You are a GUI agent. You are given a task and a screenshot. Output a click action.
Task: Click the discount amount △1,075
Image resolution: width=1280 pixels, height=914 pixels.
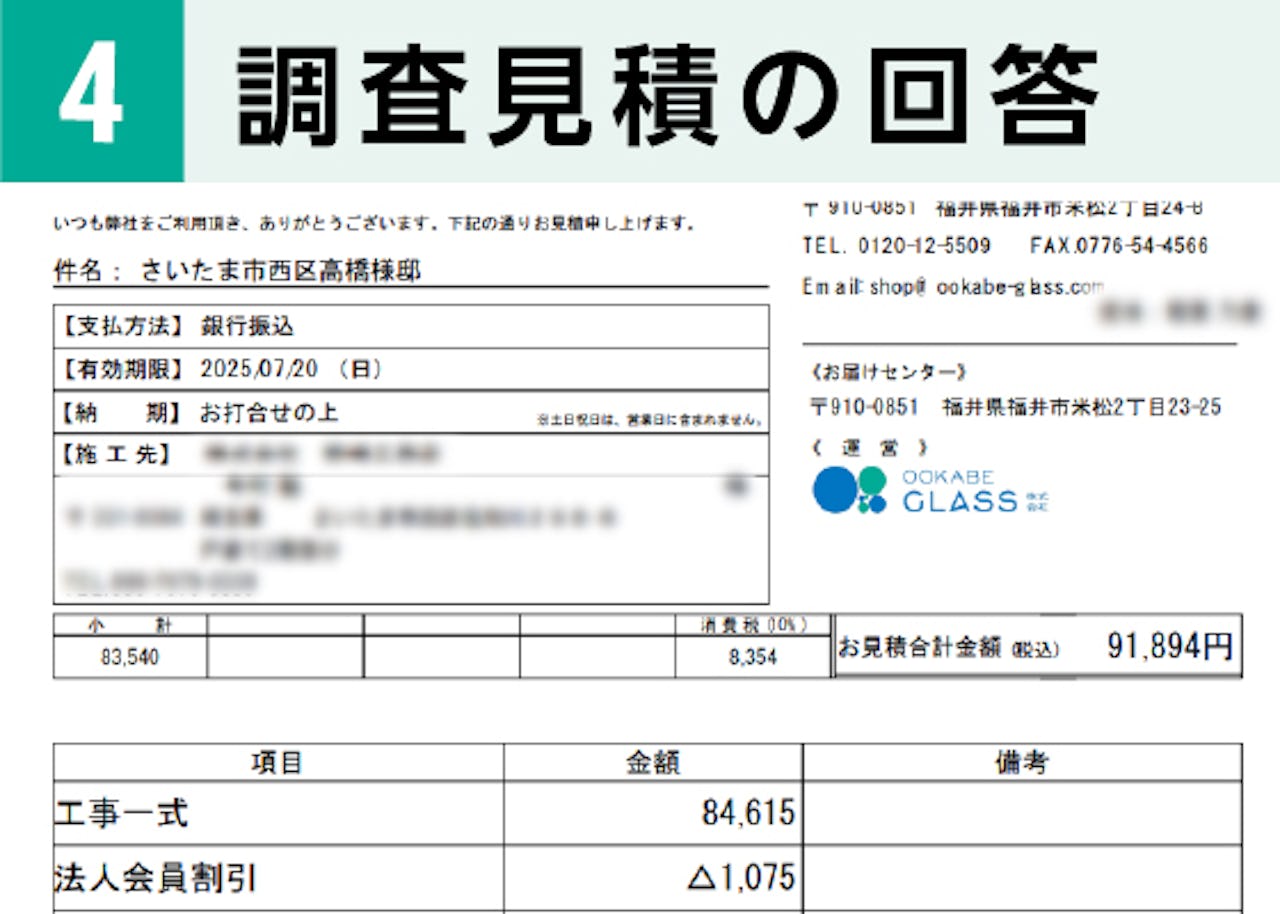pos(740,878)
